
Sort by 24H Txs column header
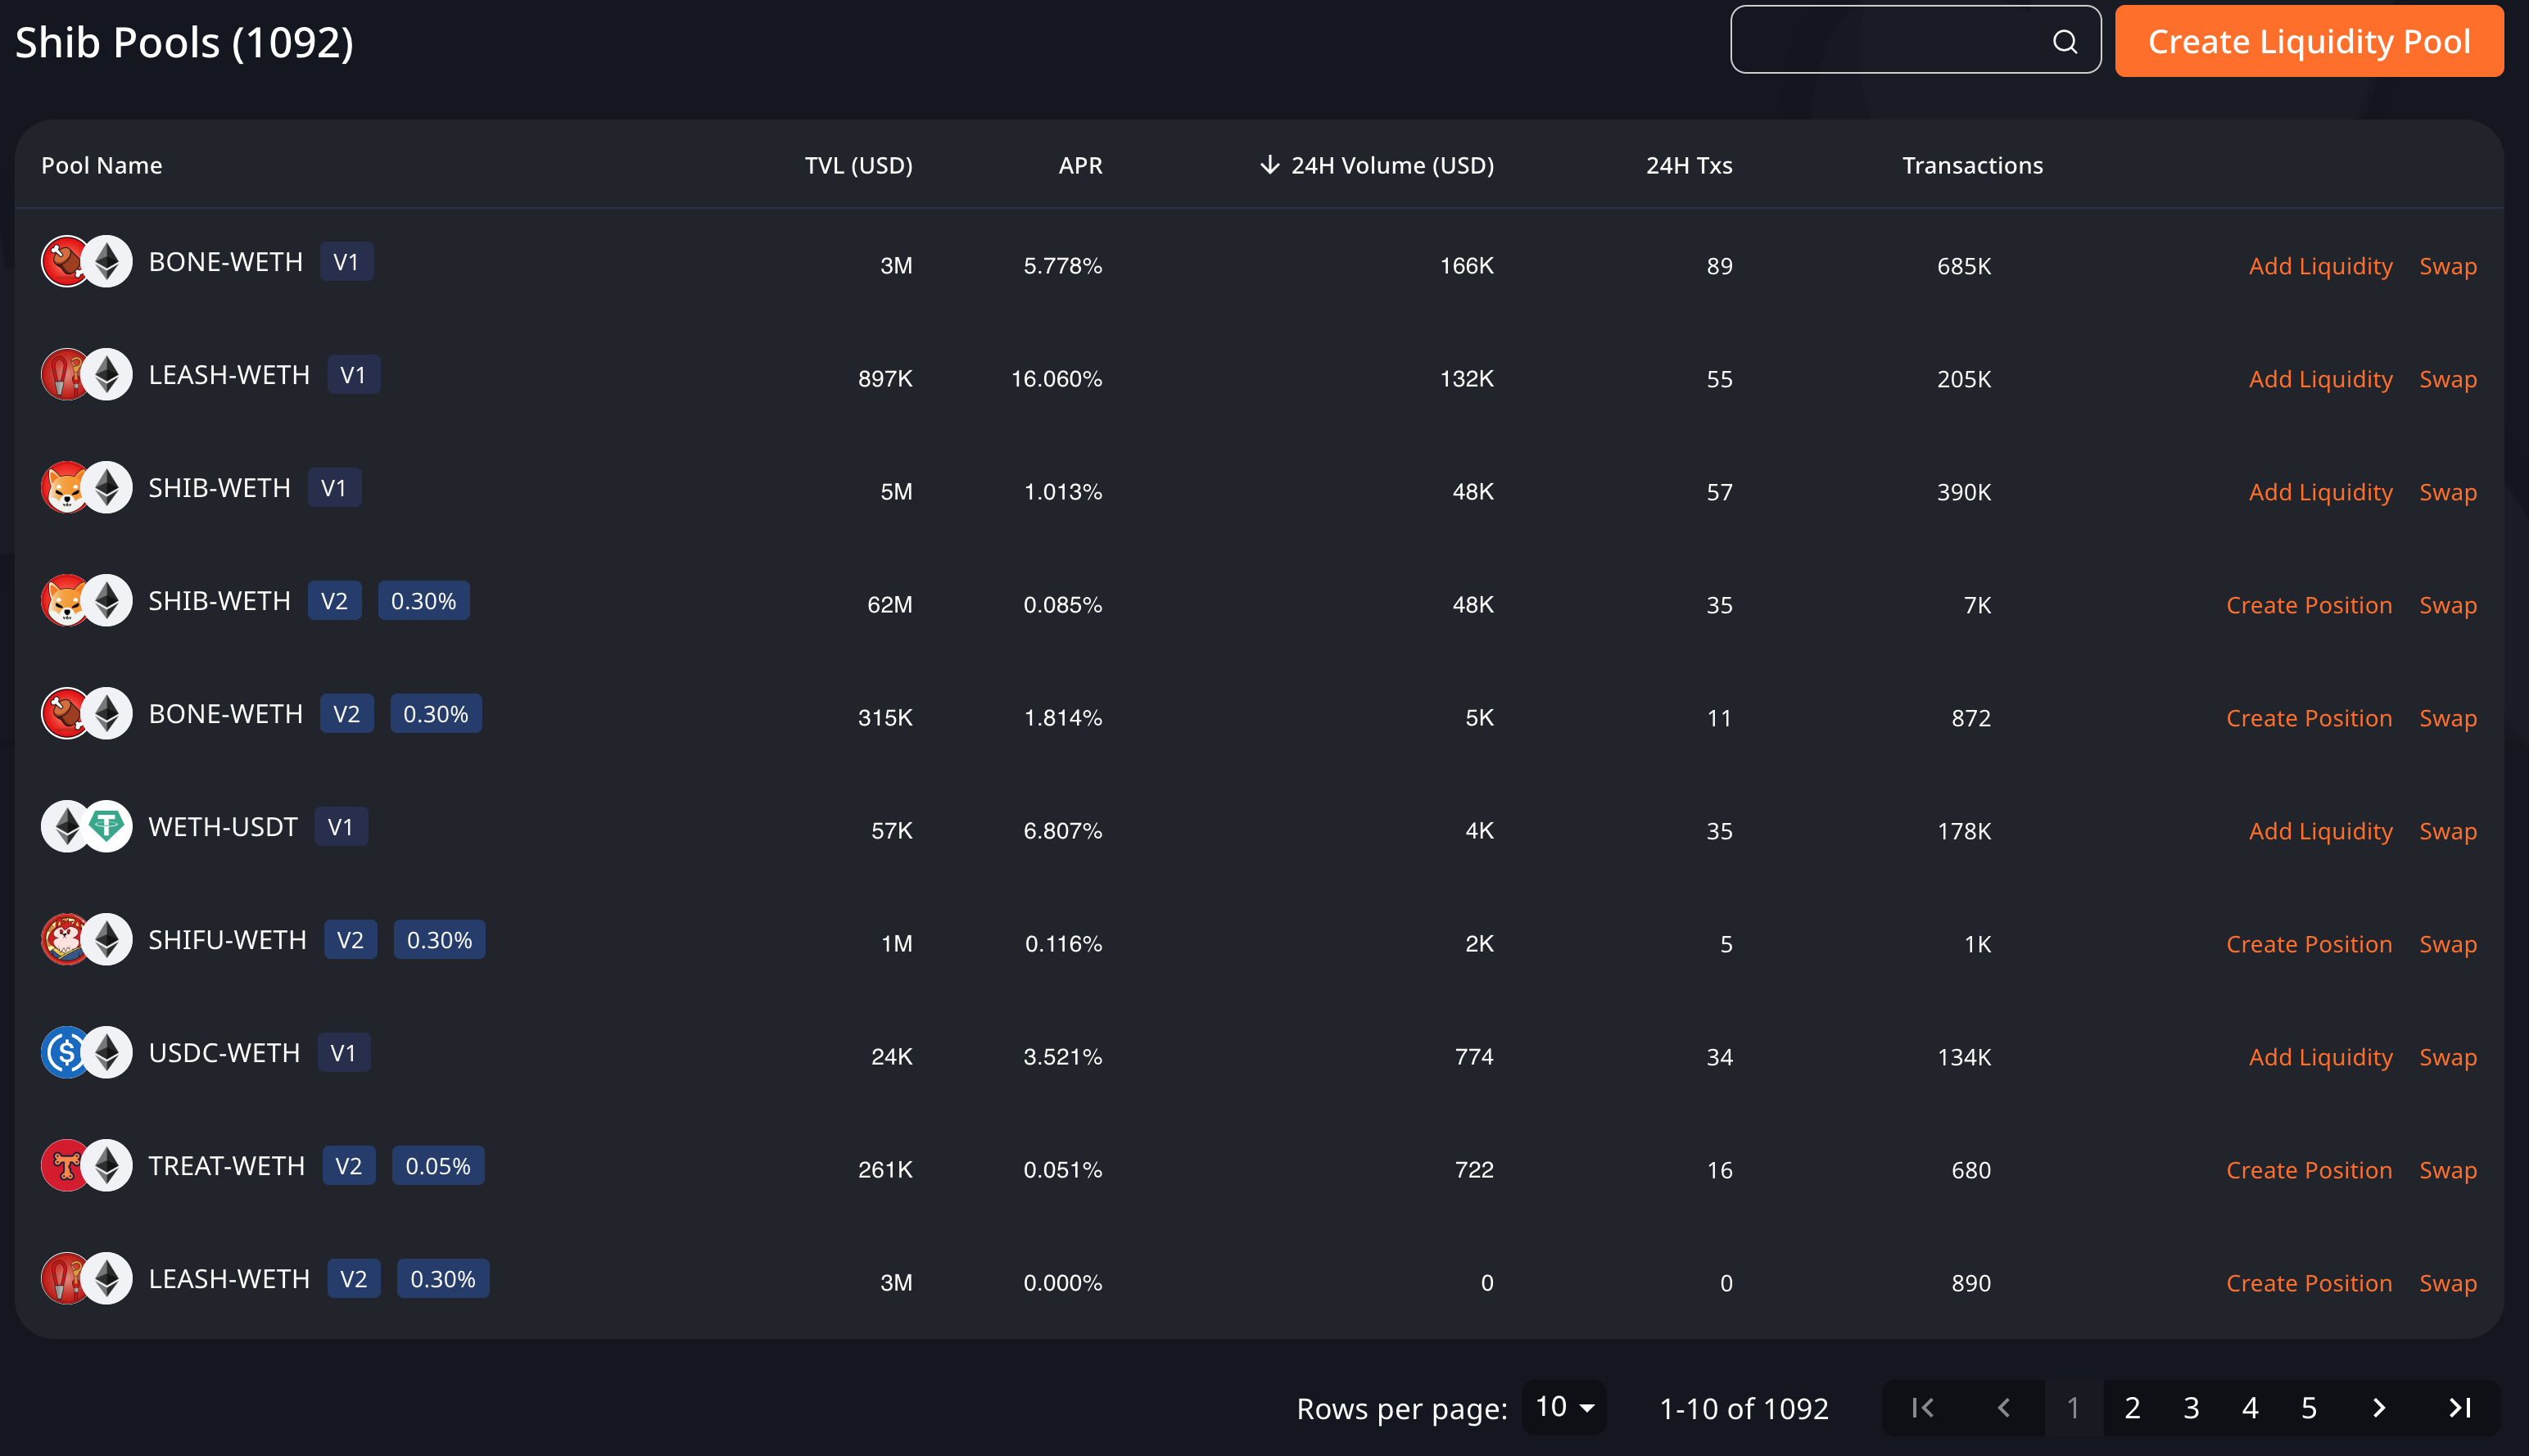1689,165
